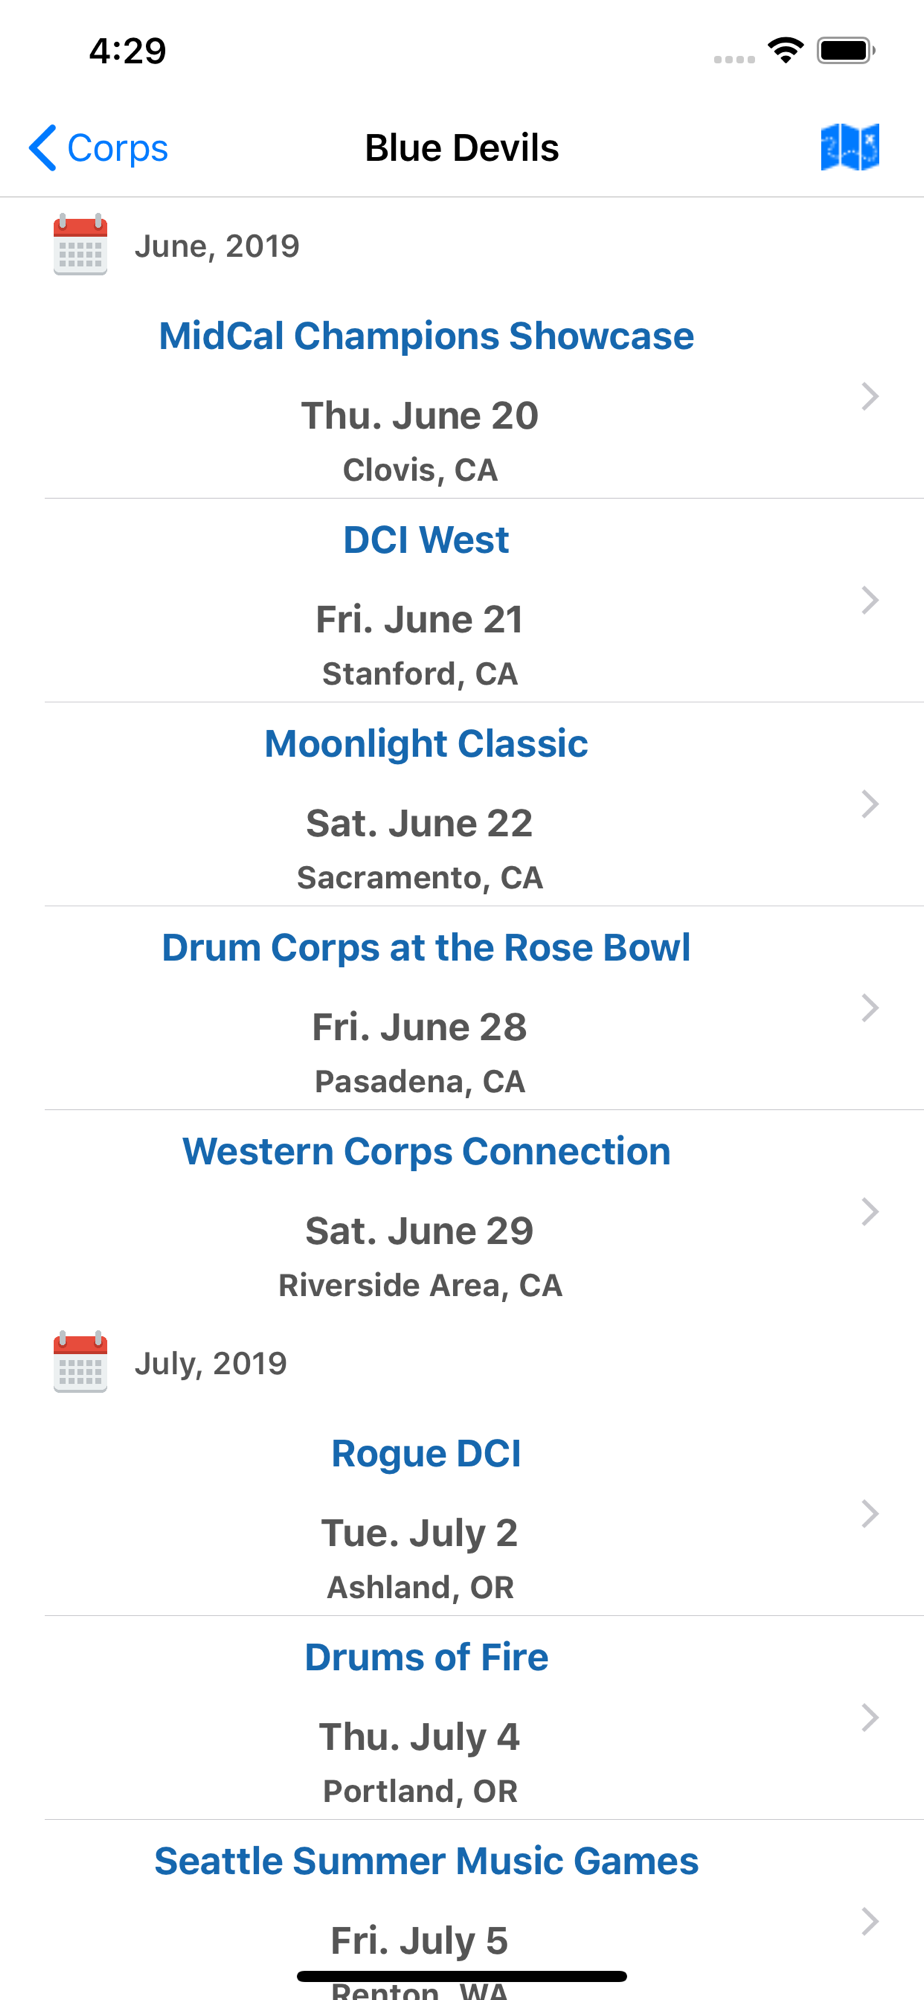The width and height of the screenshot is (924, 2000).
Task: Tap the Wi-Fi status icon
Action: [x=786, y=50]
